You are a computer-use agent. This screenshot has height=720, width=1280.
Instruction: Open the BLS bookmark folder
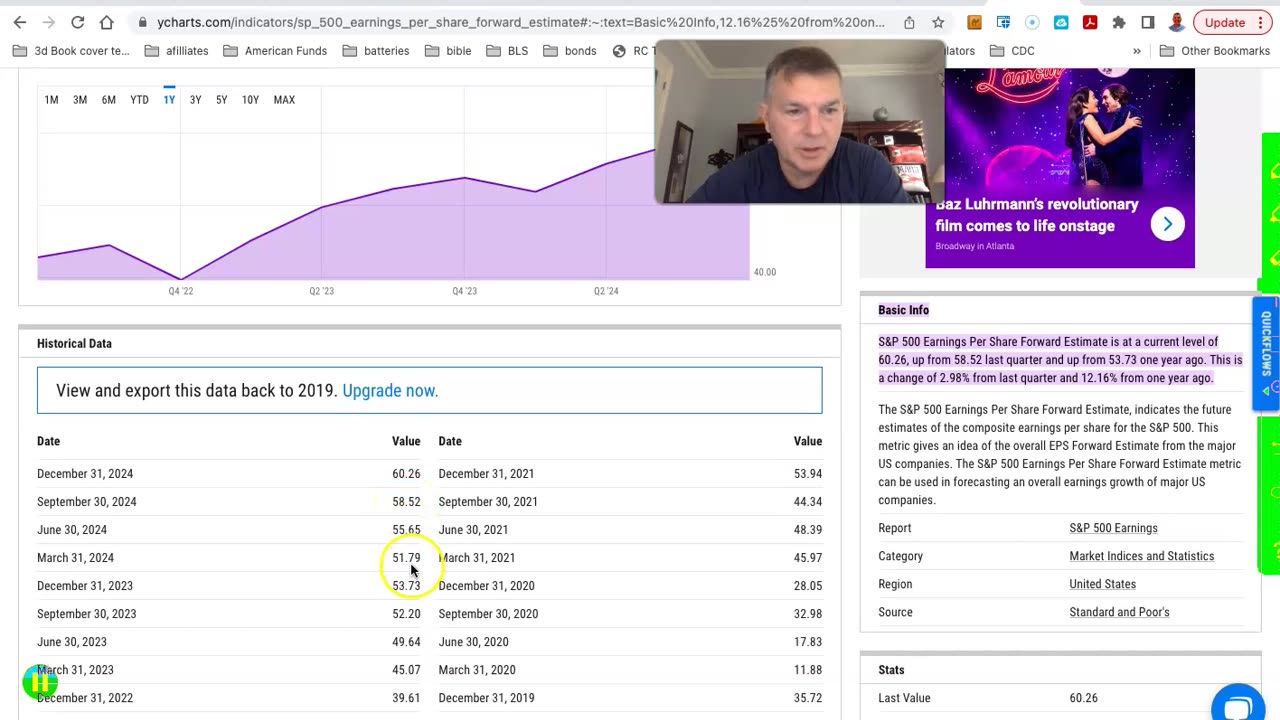507,51
